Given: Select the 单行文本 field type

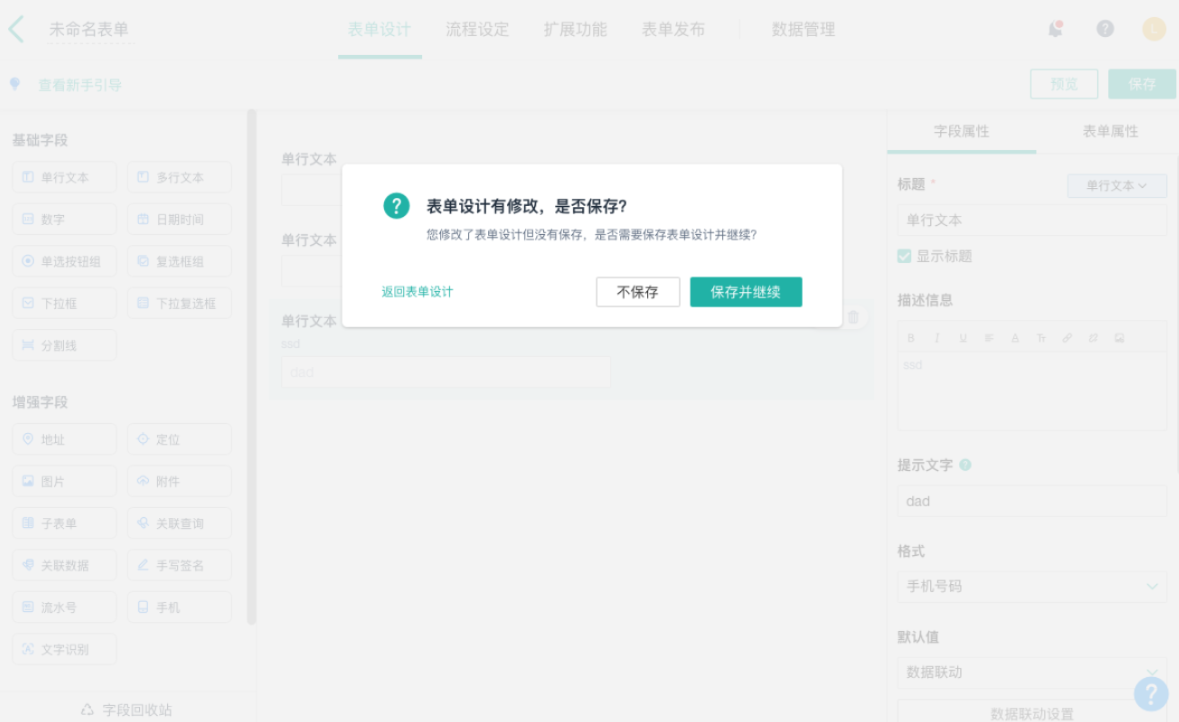Looking at the screenshot, I should click(x=65, y=177).
